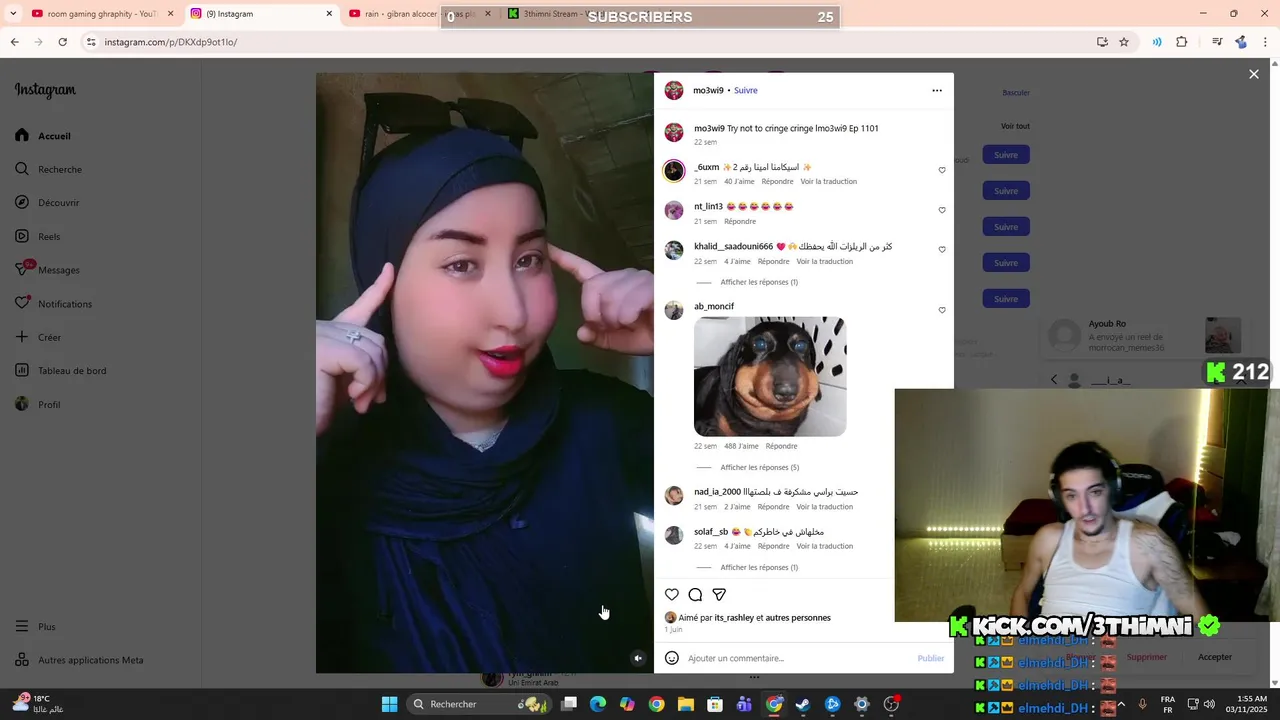The height and width of the screenshot is (720, 1280).
Task: Reload the Instagram page
Action: tap(62, 42)
